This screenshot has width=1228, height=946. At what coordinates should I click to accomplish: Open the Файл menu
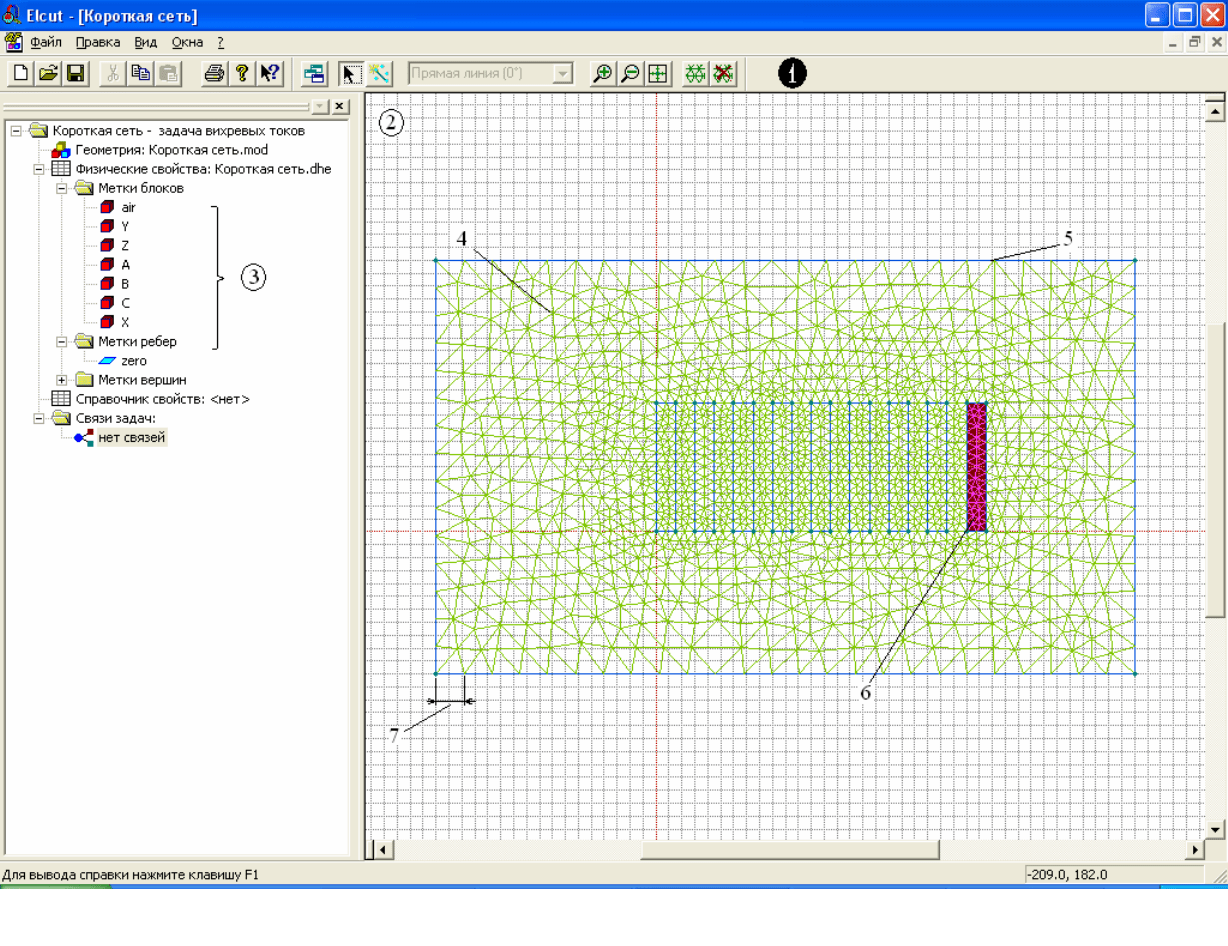coord(46,43)
